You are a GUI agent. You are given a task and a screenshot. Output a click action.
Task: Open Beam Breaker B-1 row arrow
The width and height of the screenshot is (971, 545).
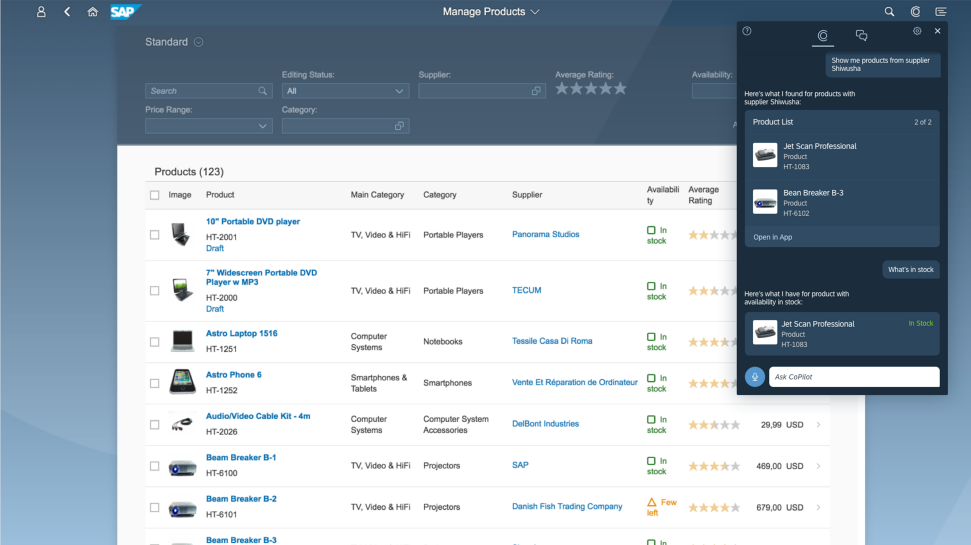tap(818, 466)
